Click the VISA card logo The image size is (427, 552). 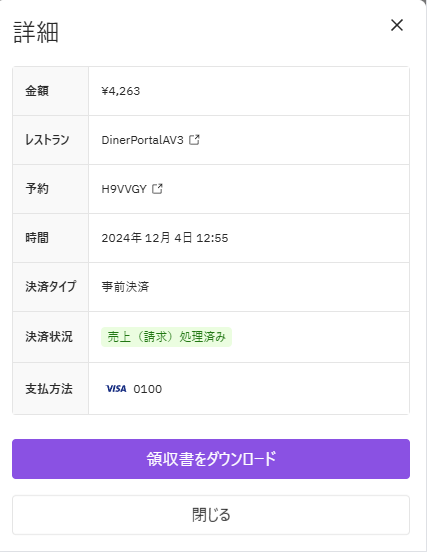[x=116, y=389]
